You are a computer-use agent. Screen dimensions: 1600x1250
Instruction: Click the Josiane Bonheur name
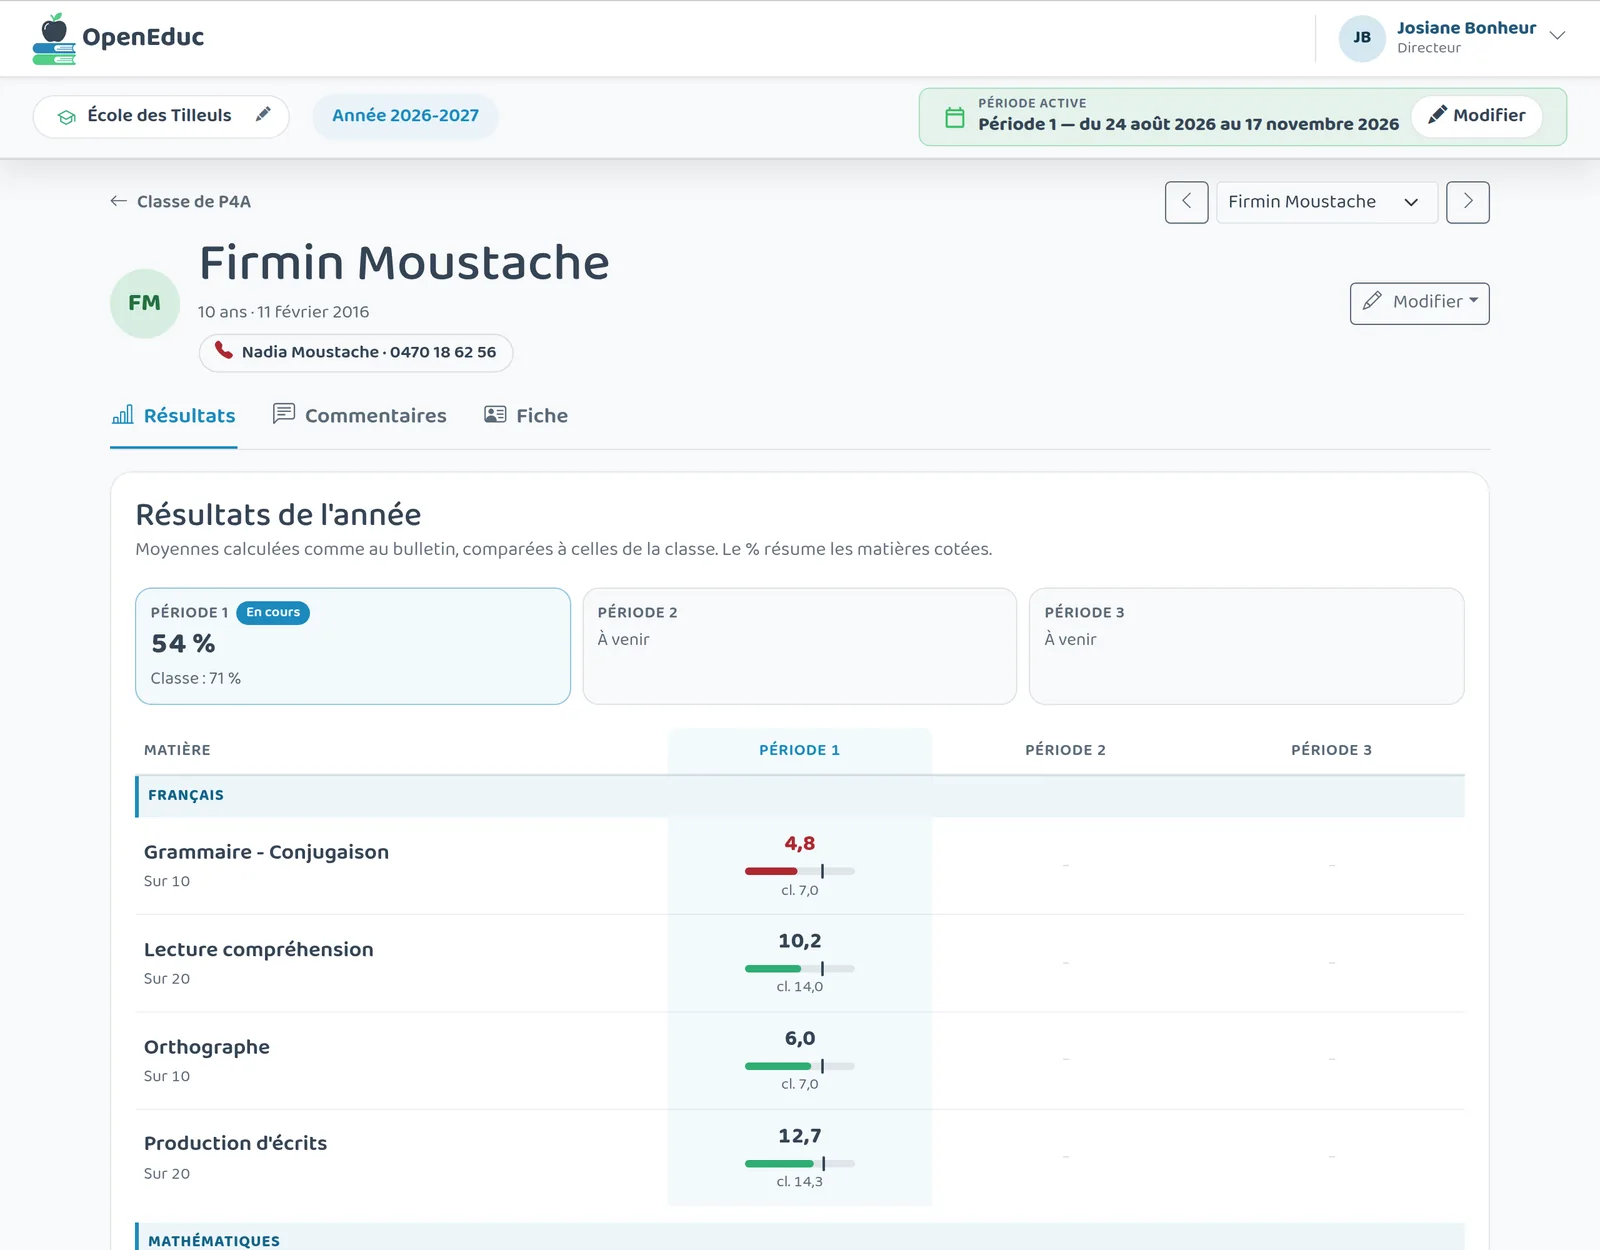1466,28
